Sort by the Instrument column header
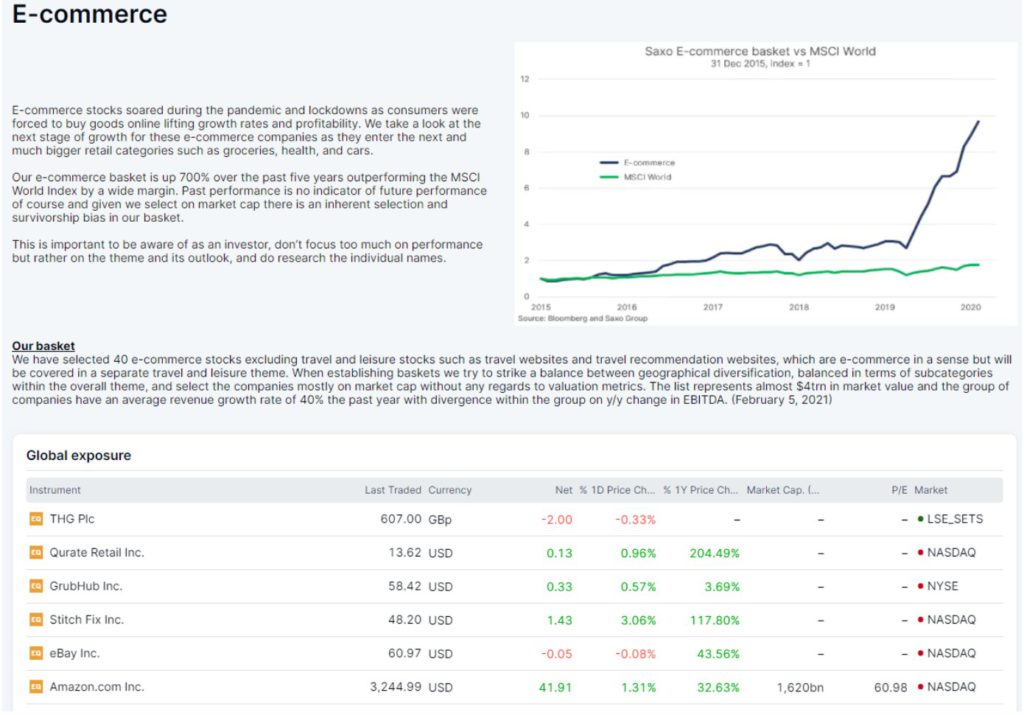The height and width of the screenshot is (715, 1024). click(x=55, y=490)
